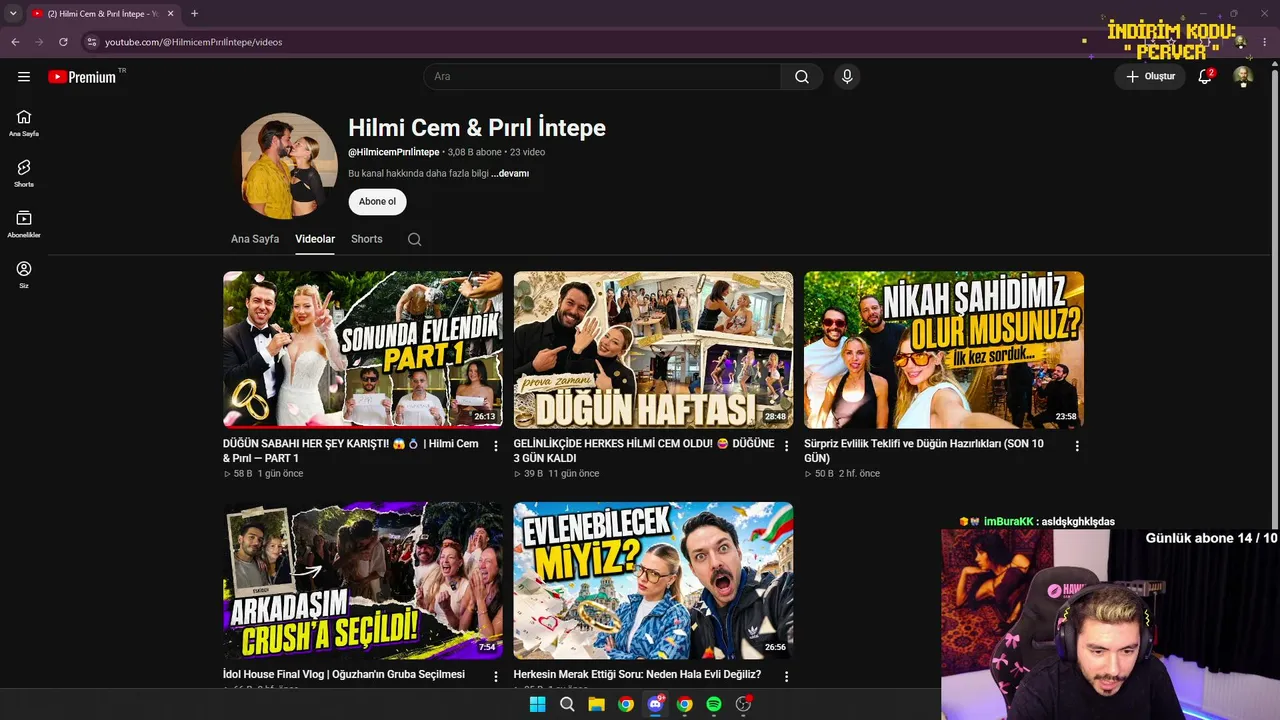The image size is (1280, 720).
Task: Focus the youtube.com address bar
Action: 193,42
